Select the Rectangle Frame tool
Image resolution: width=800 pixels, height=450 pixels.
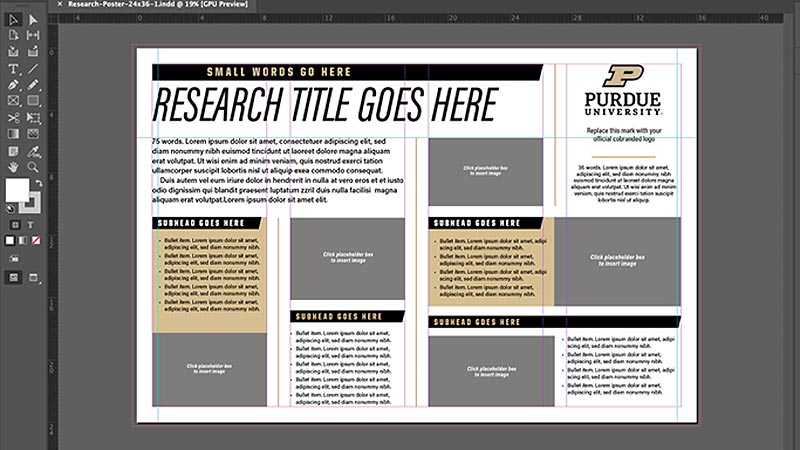pyautogui.click(x=13, y=101)
